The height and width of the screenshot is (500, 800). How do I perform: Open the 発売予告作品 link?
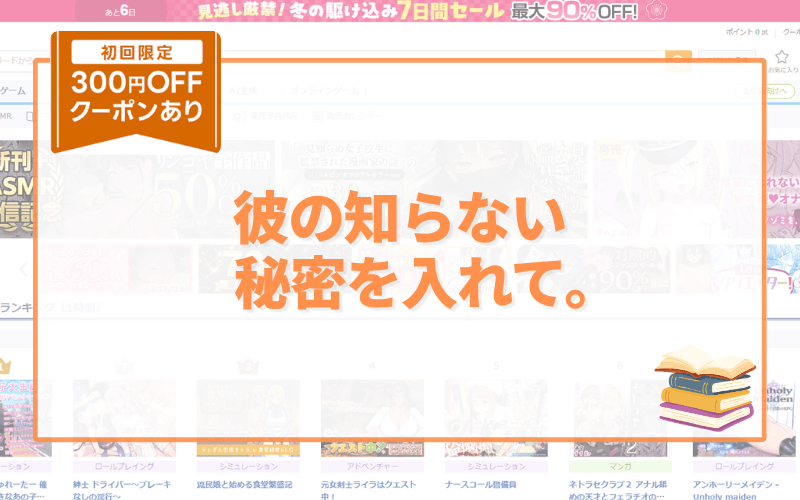pyautogui.click(x=266, y=116)
